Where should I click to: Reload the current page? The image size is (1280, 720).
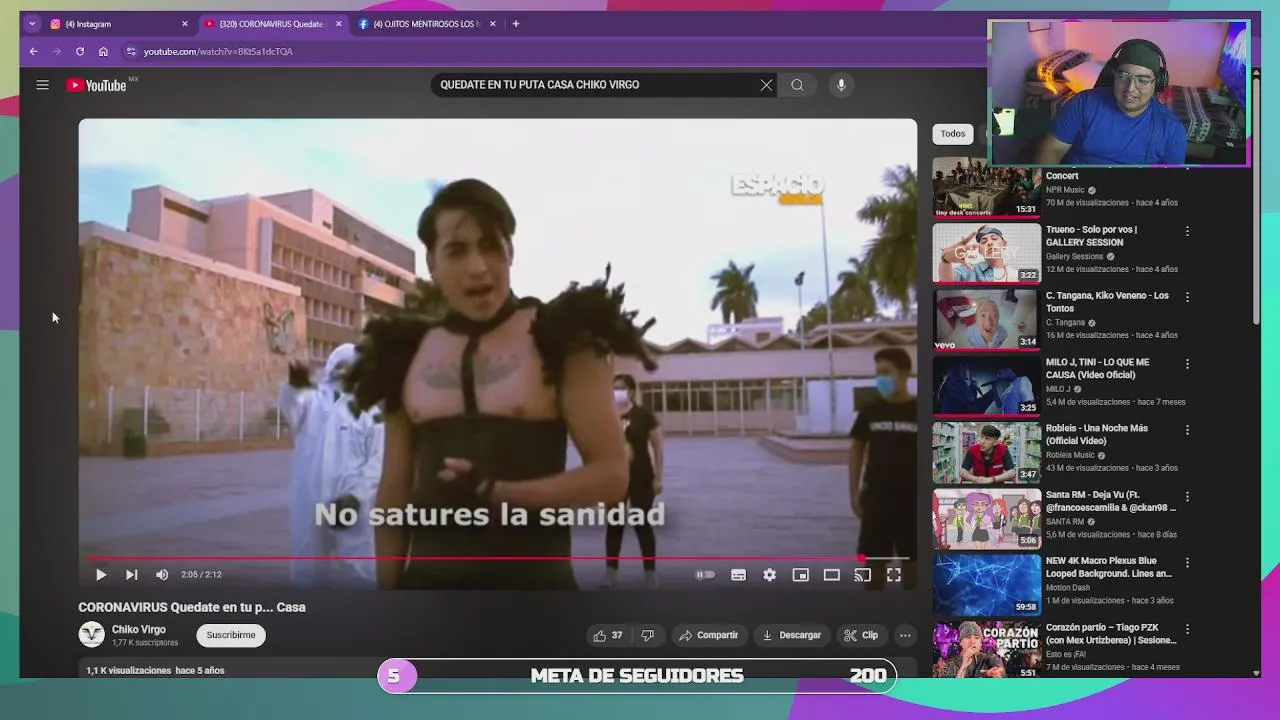click(80, 51)
